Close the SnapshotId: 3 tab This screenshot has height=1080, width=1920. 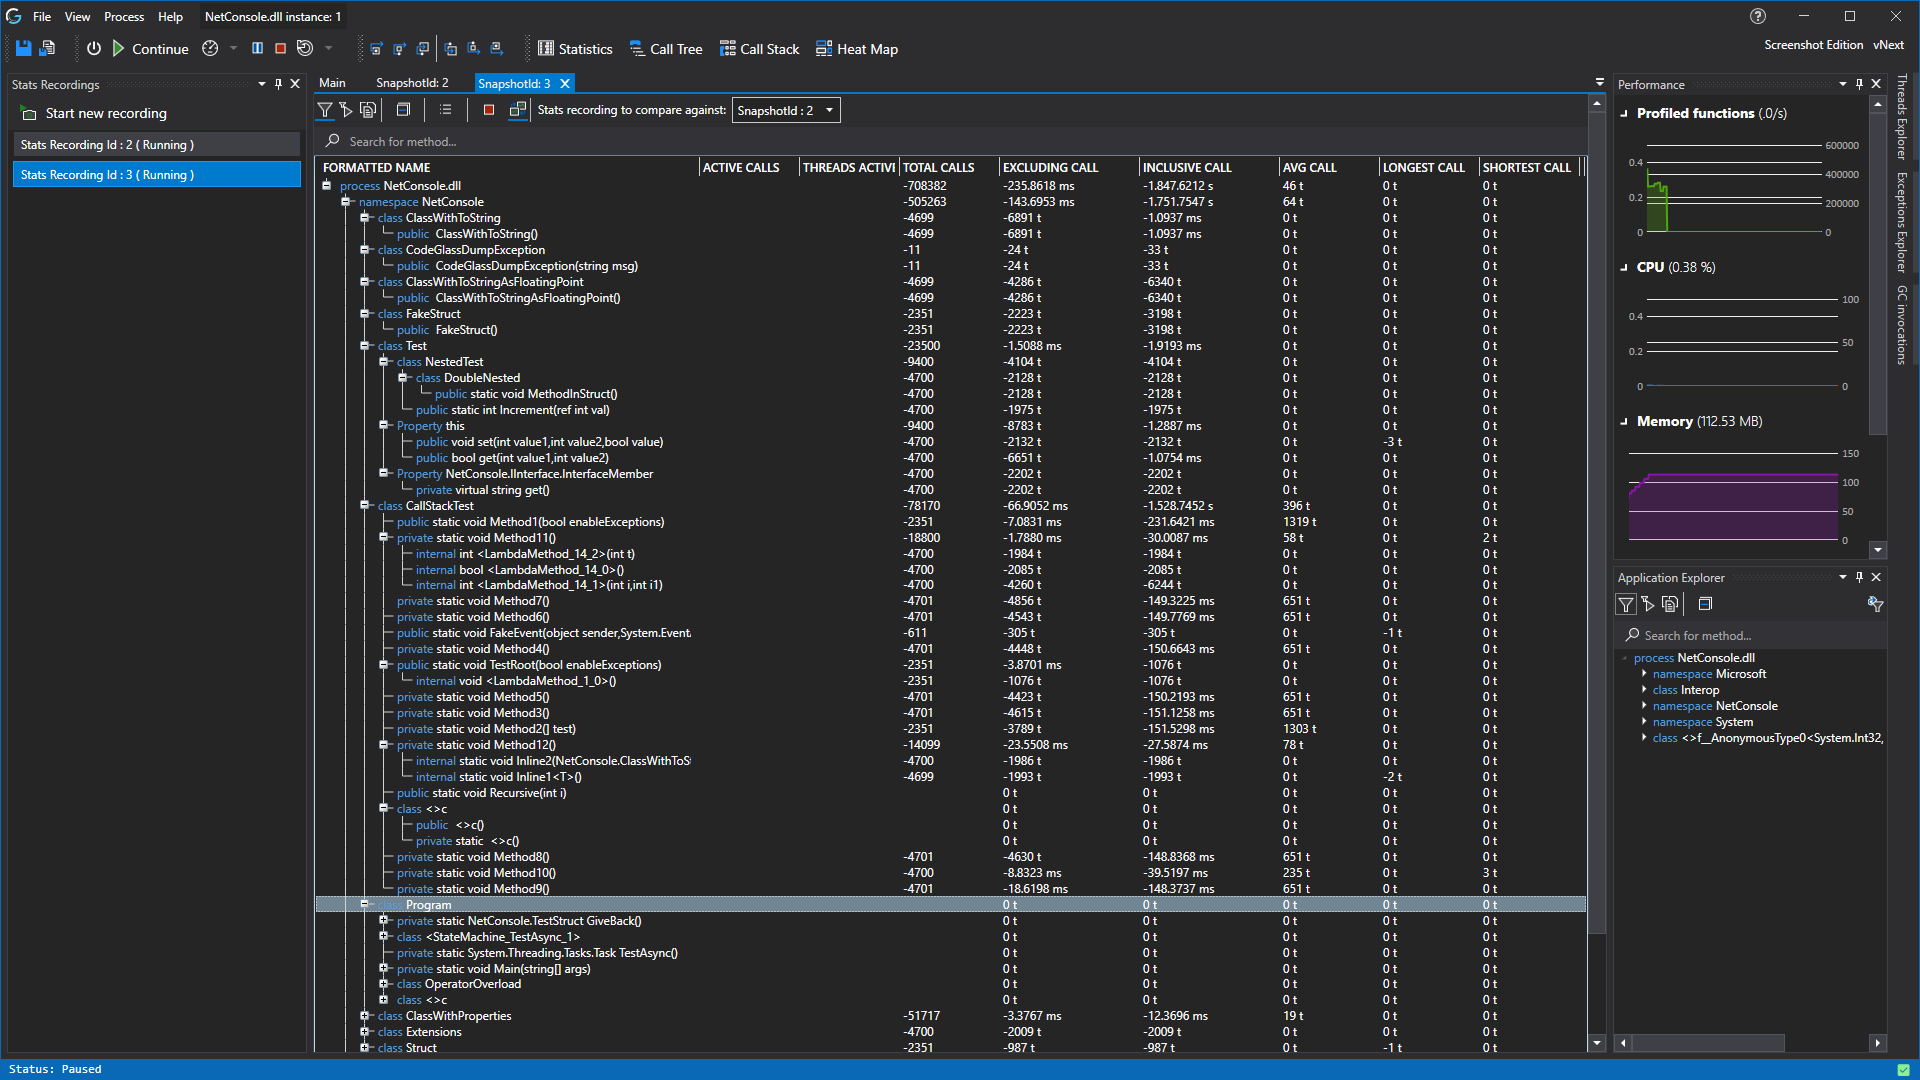click(x=565, y=84)
